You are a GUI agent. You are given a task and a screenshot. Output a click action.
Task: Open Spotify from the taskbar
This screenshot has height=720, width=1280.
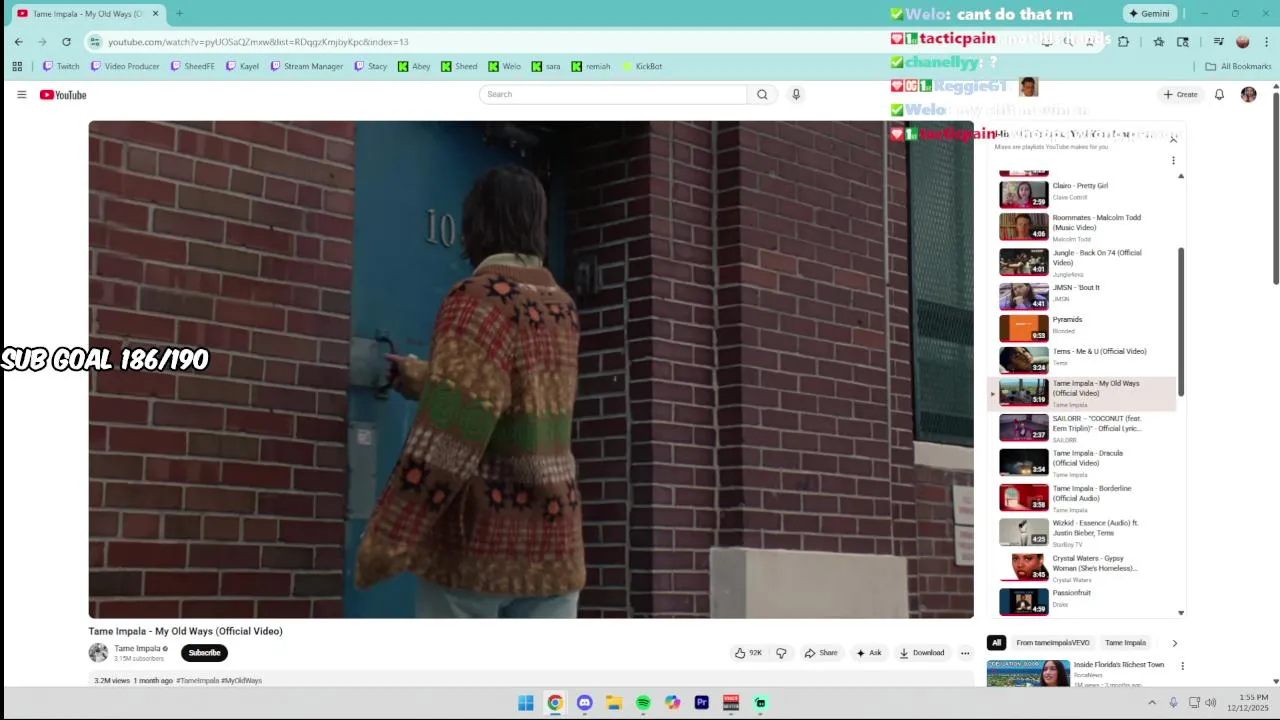(643, 703)
